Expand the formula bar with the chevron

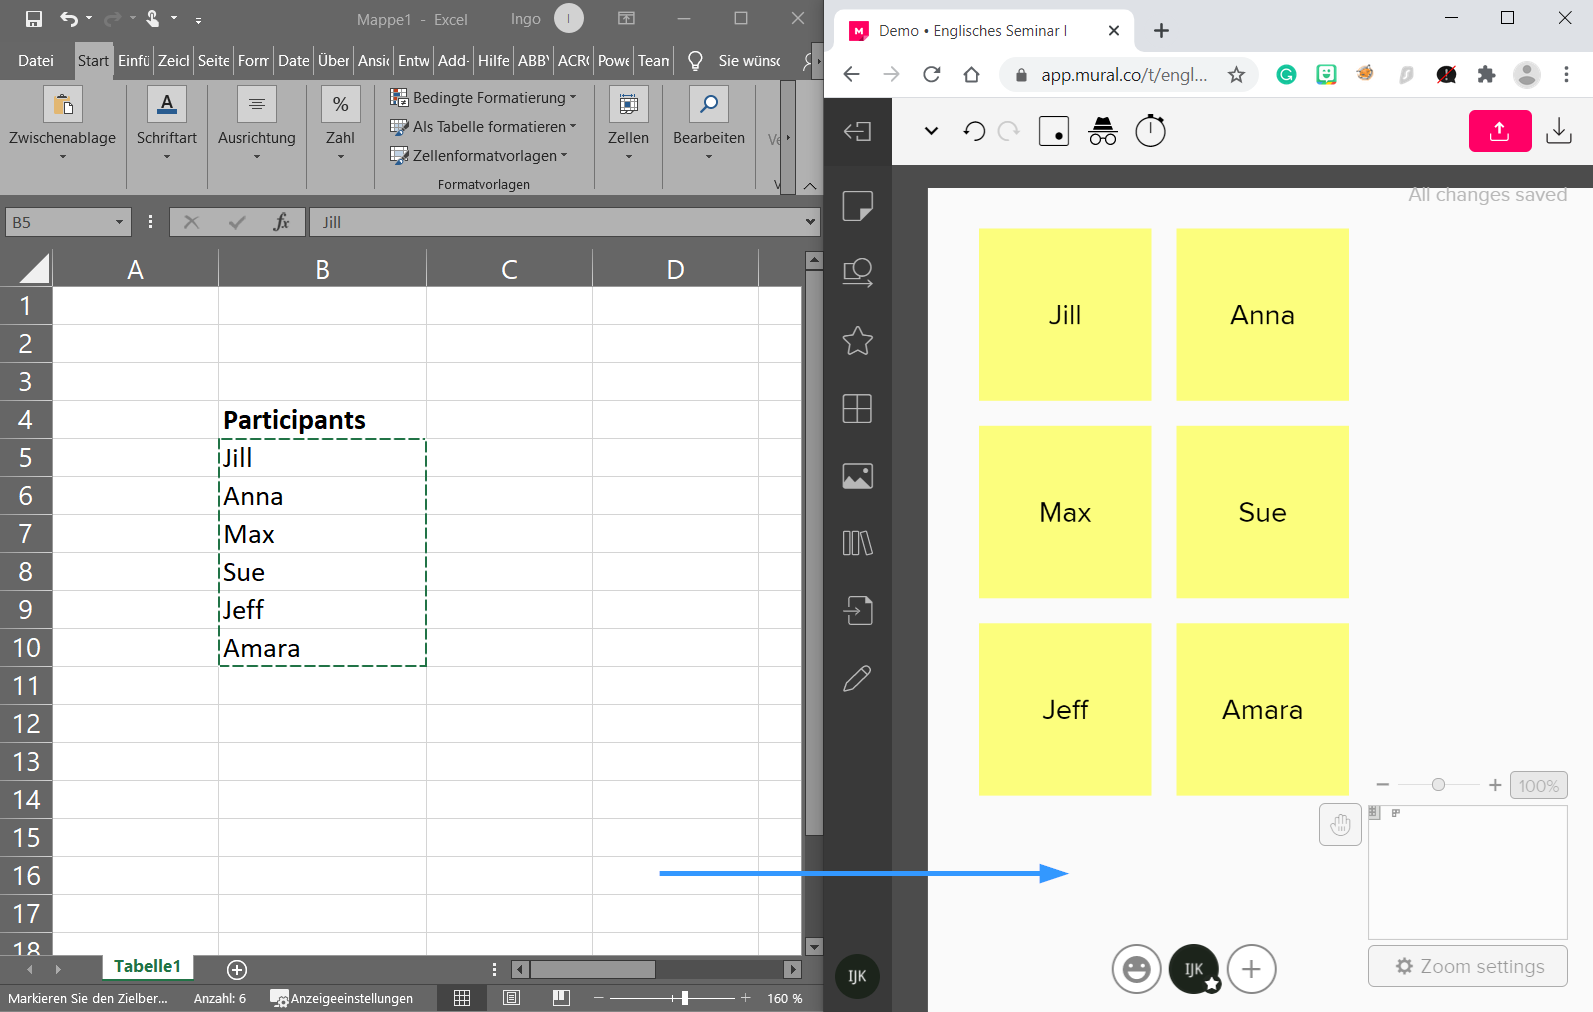point(810,222)
